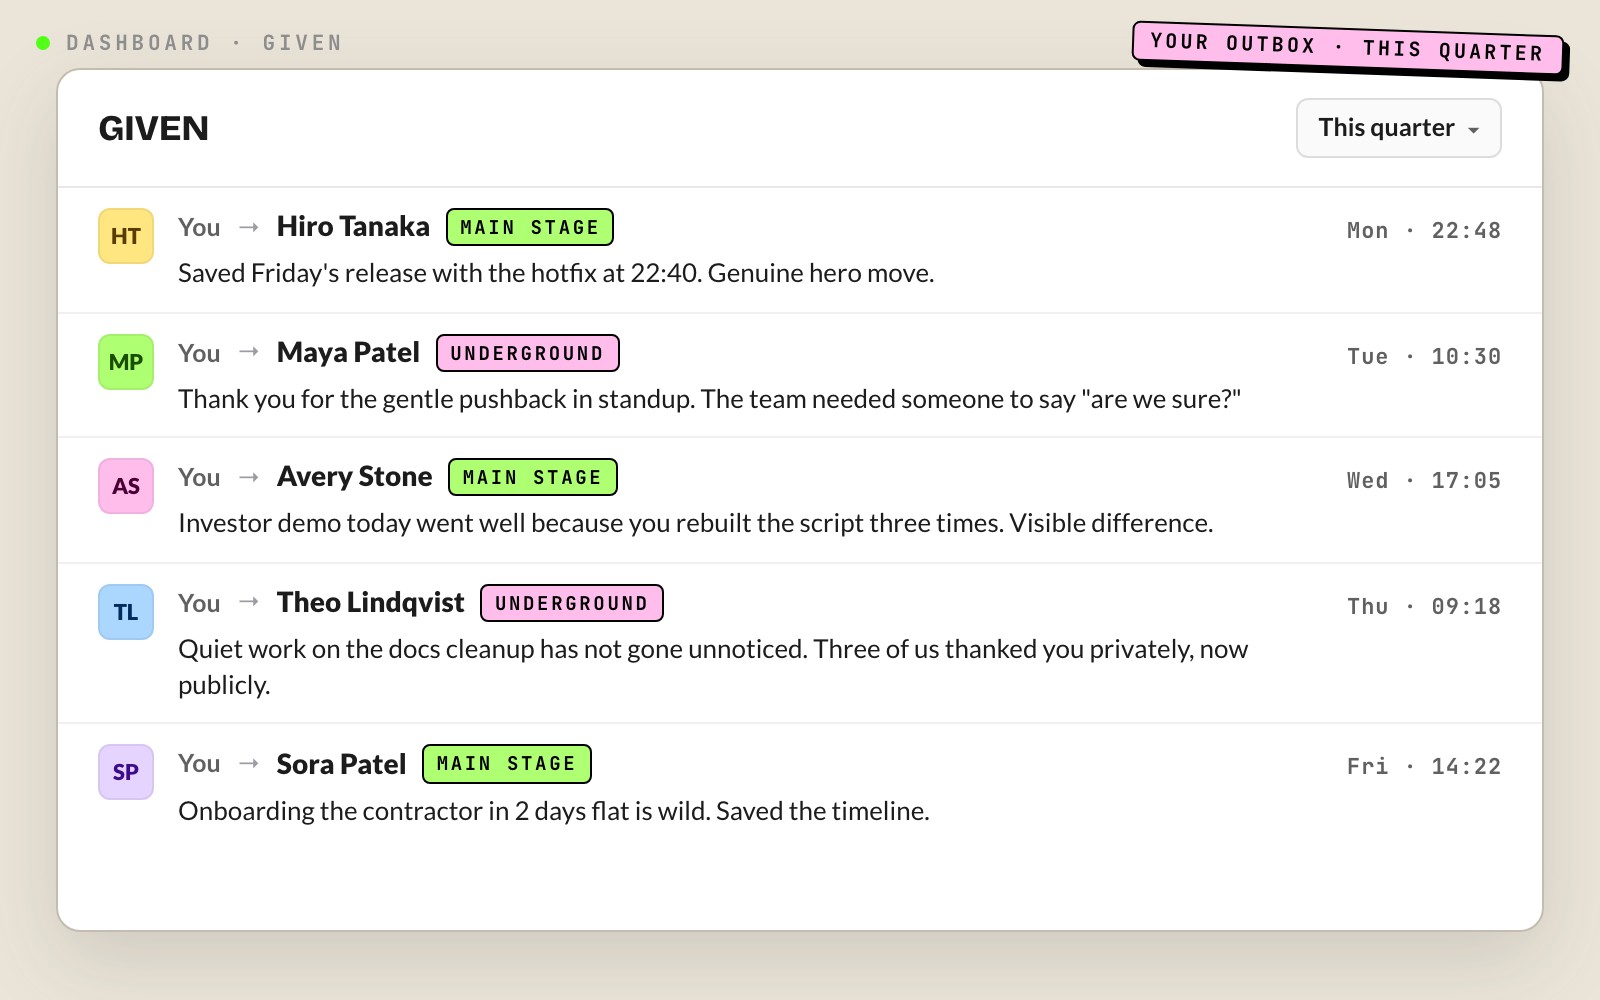Click Underground badge on Theo Lindqvist row
The width and height of the screenshot is (1600, 1000).
tap(572, 603)
